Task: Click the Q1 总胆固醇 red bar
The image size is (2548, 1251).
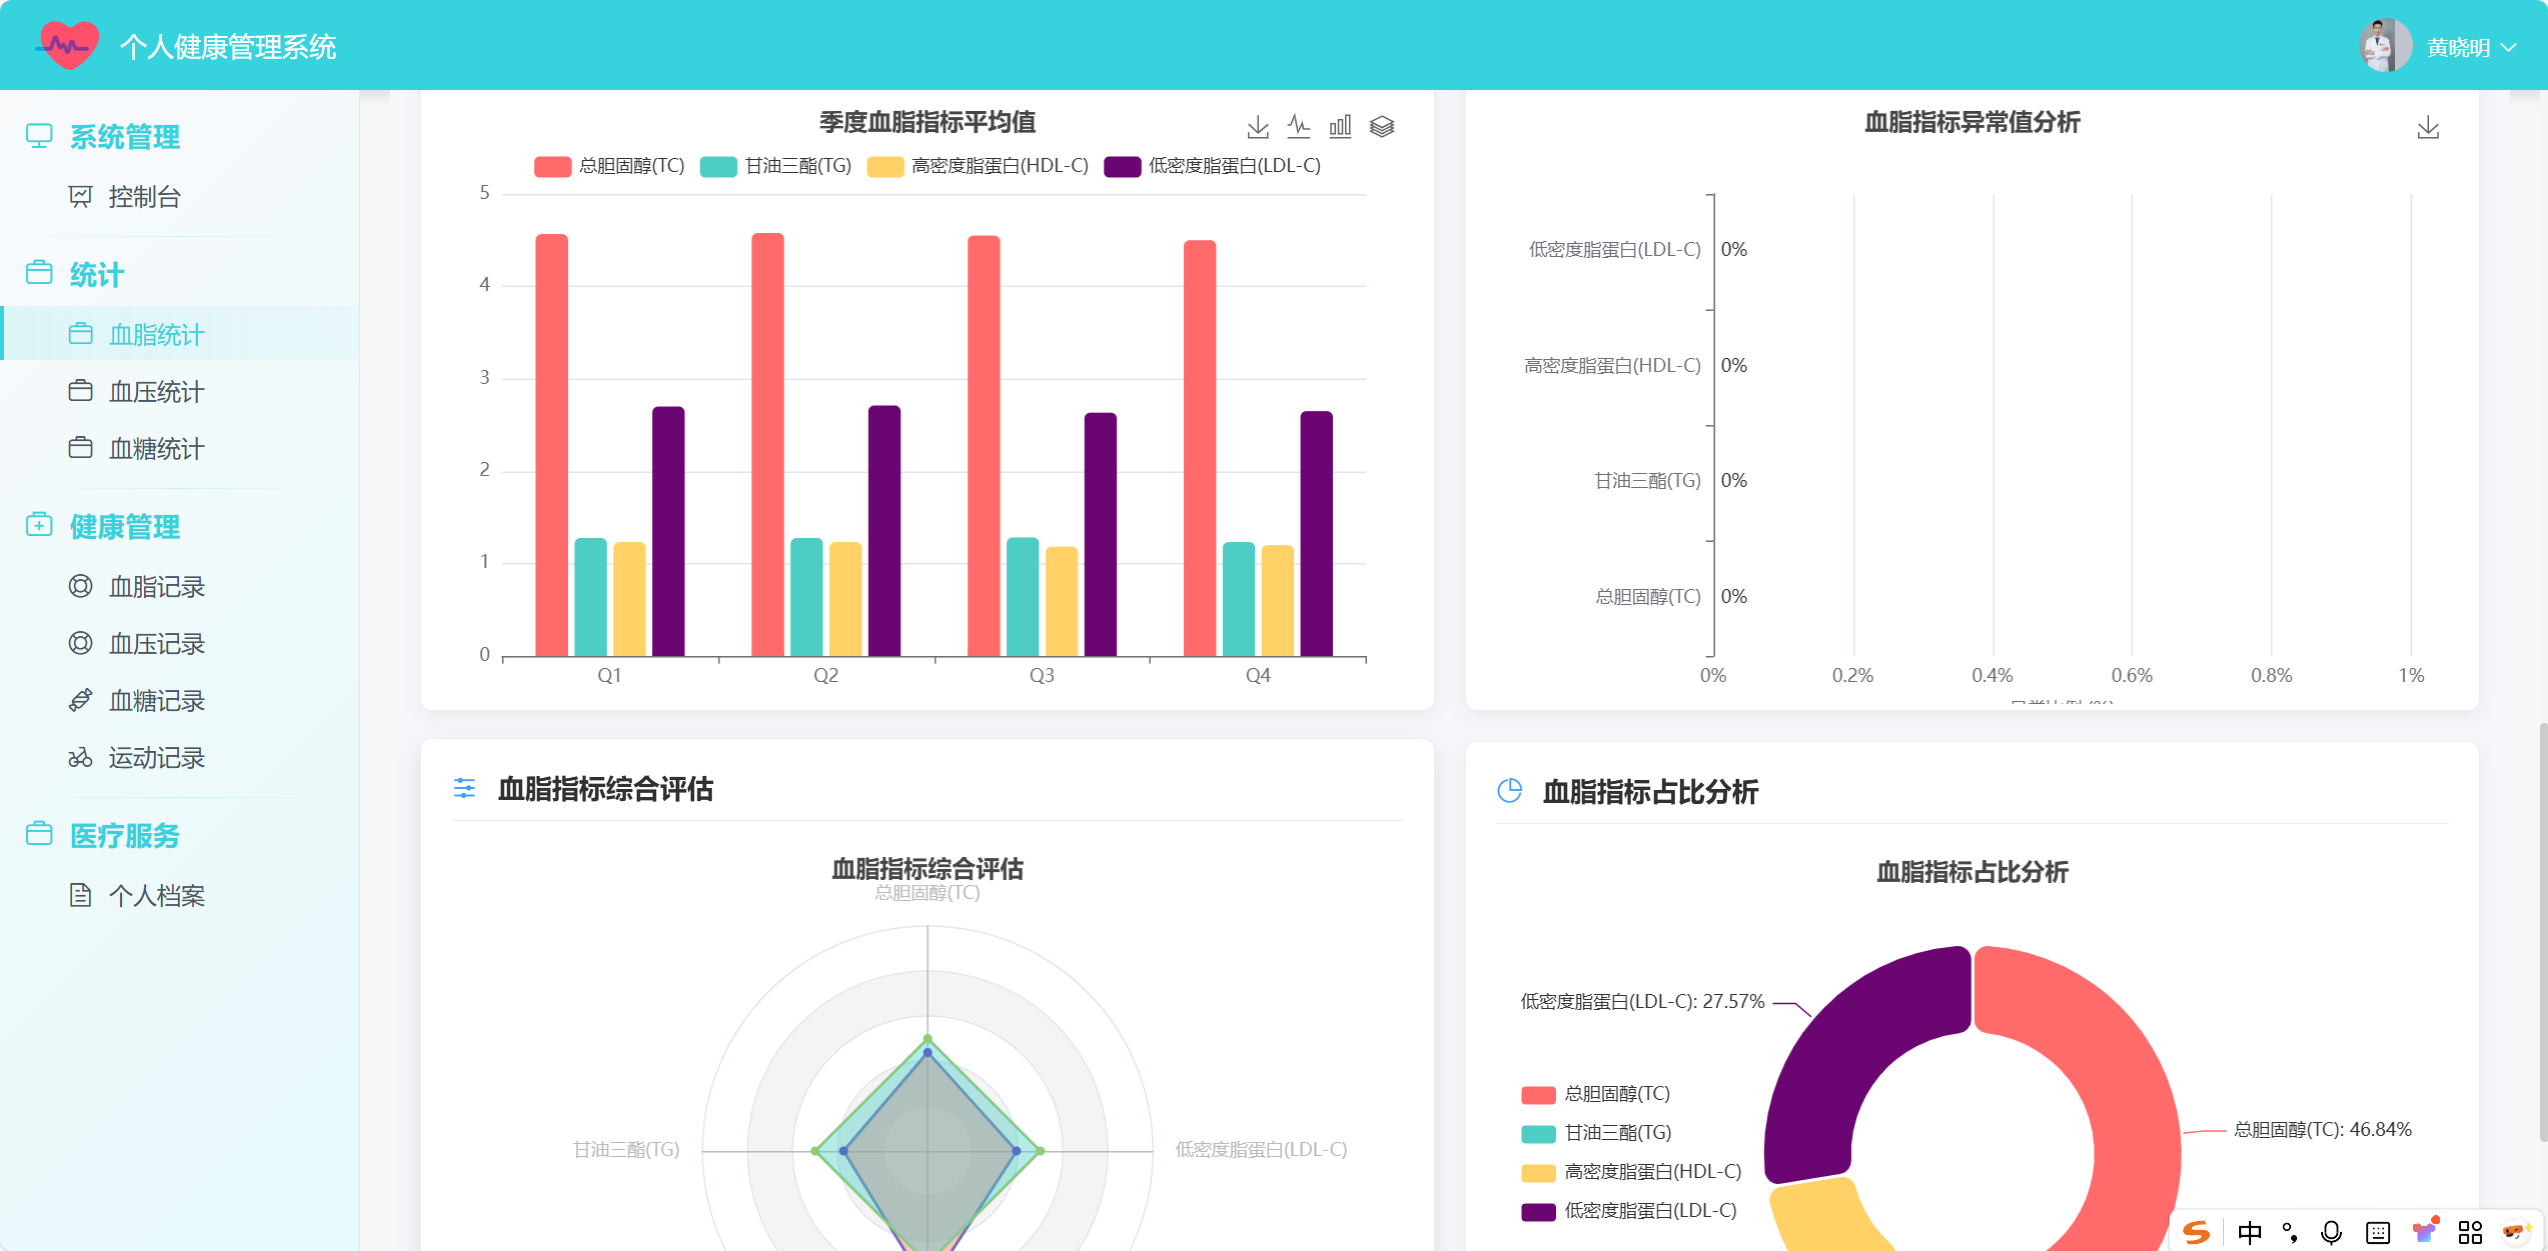Action: coord(552,445)
